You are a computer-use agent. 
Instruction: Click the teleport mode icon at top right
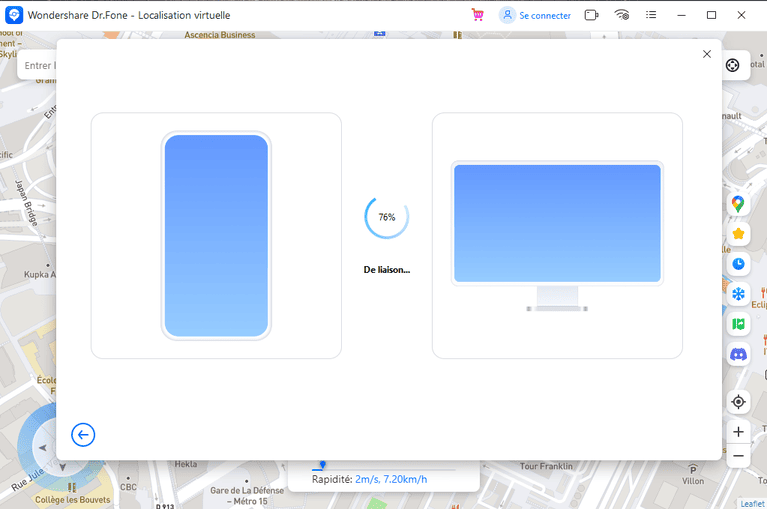pyautogui.click(x=732, y=65)
